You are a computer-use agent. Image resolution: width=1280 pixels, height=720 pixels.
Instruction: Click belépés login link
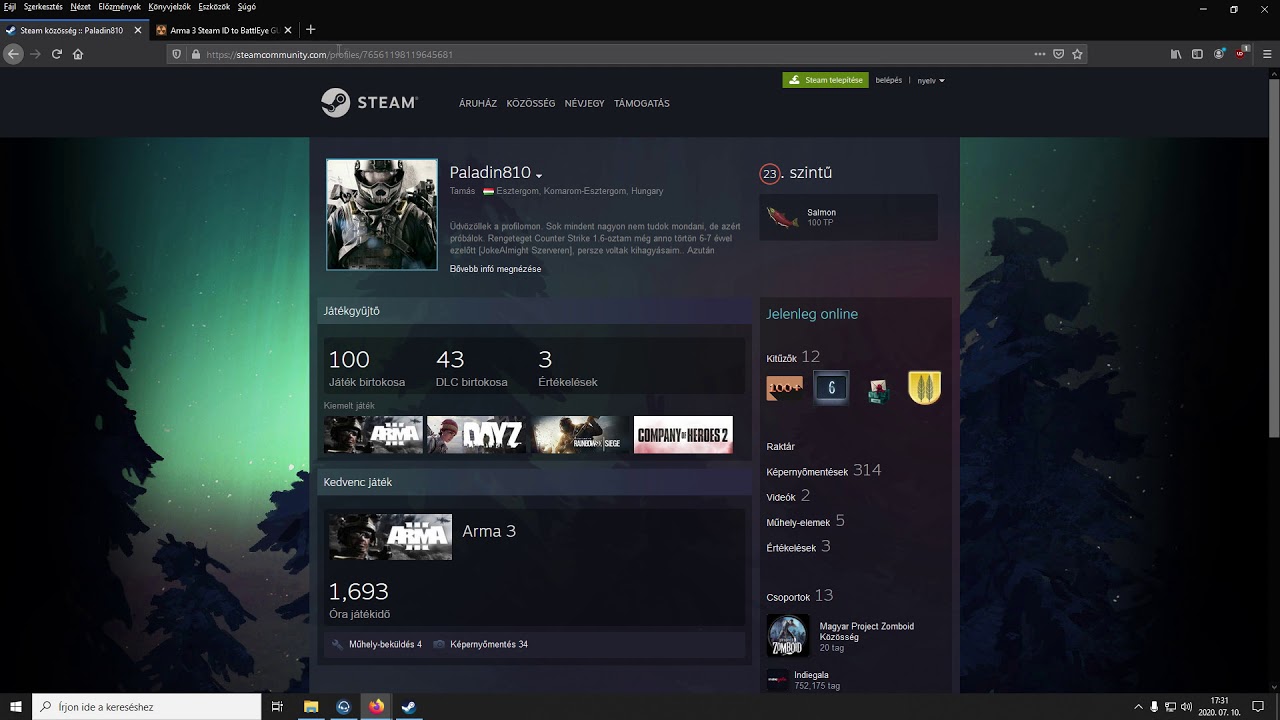889,80
